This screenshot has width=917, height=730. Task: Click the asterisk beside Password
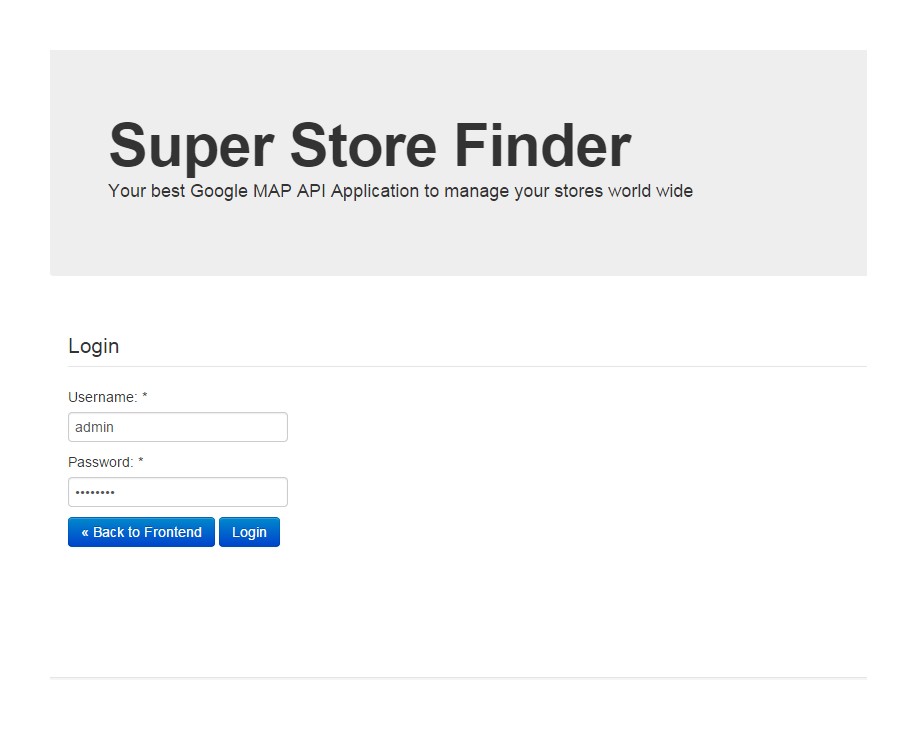pos(141,462)
